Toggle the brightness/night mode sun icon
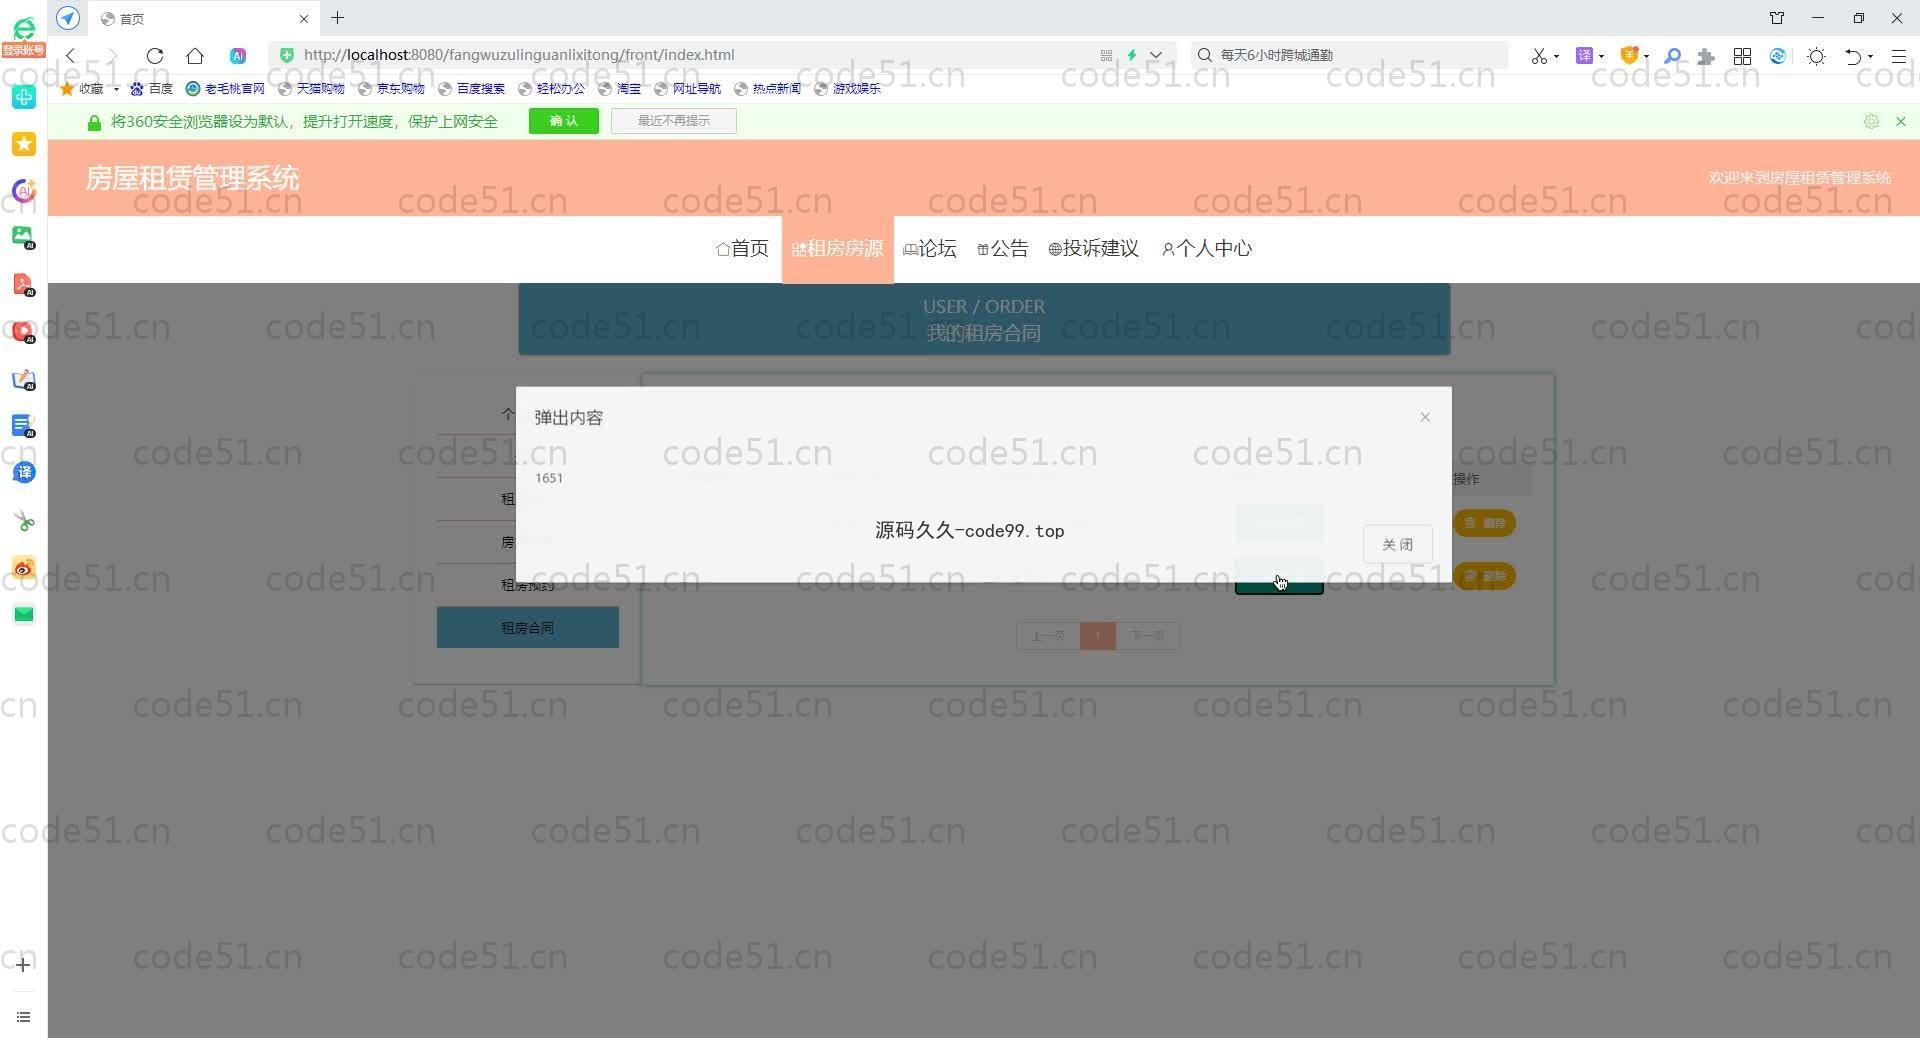The width and height of the screenshot is (1920, 1040). click(1816, 57)
